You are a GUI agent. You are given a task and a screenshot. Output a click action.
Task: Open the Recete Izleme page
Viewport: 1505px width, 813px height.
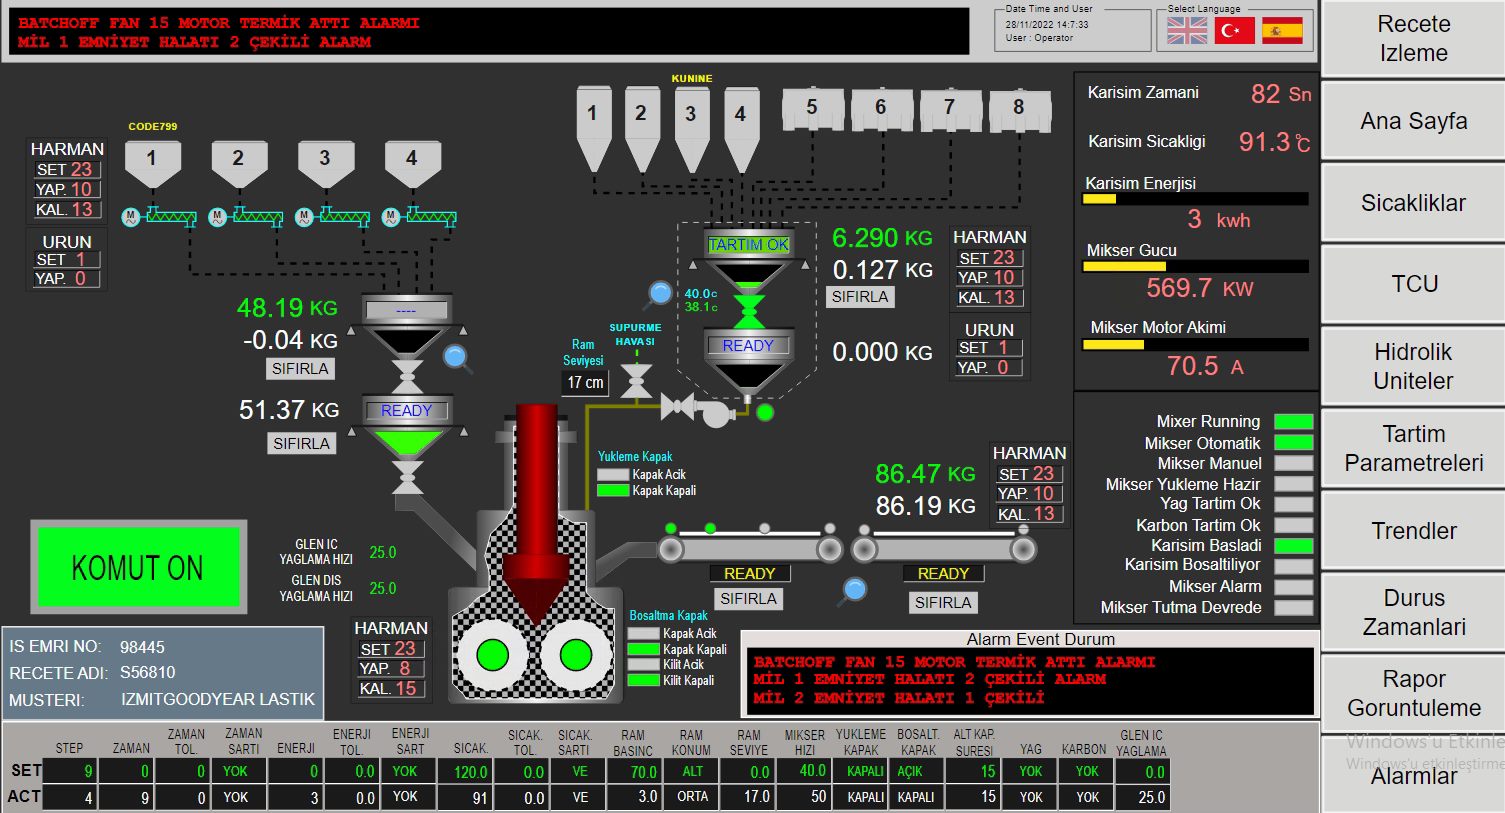click(x=1413, y=38)
